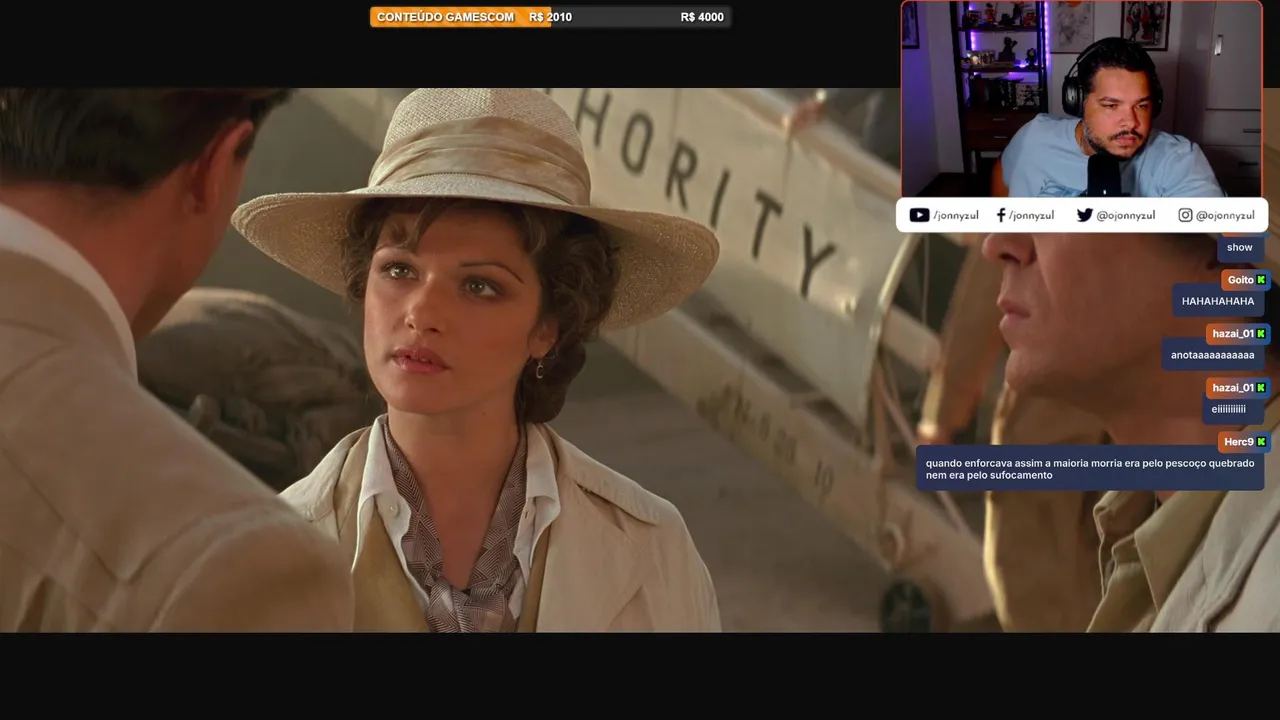Click the YouTube icon in social bar
Screen dimensions: 1280x720
[x=919, y=215]
